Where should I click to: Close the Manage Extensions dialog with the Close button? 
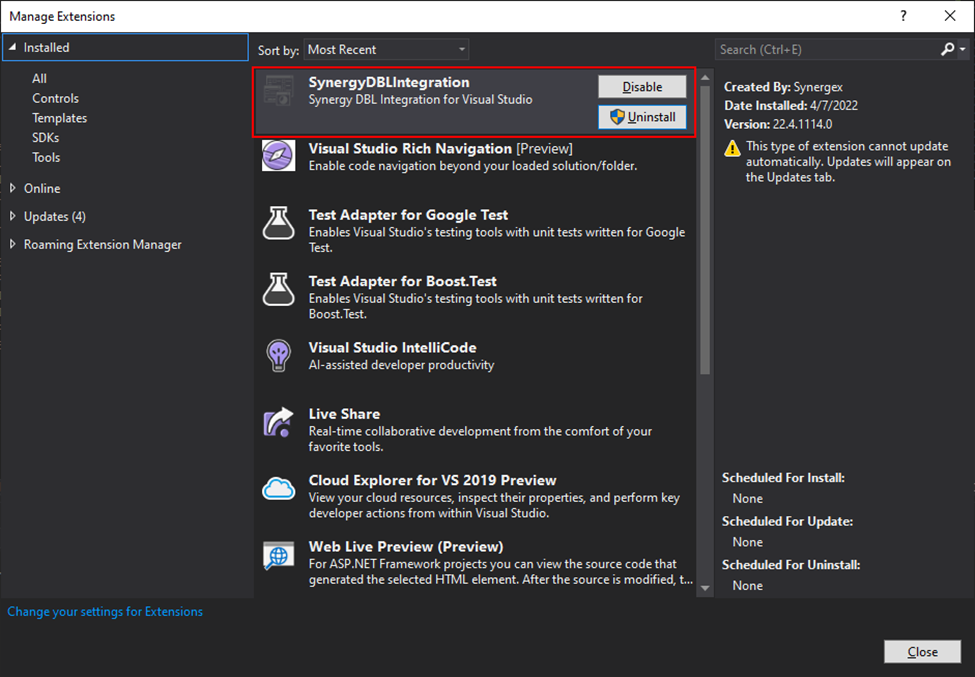pos(922,652)
